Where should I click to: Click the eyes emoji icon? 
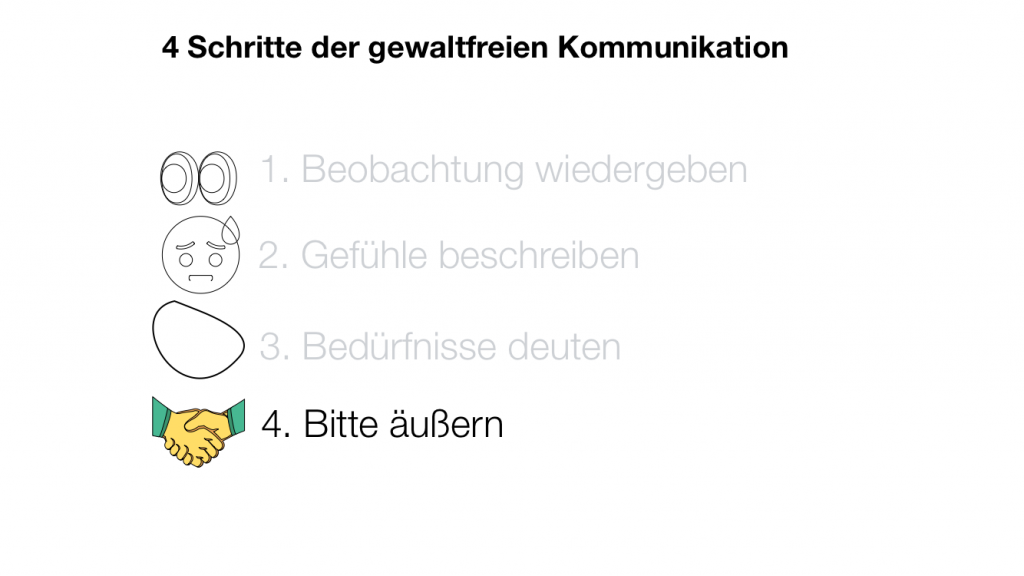[198, 177]
